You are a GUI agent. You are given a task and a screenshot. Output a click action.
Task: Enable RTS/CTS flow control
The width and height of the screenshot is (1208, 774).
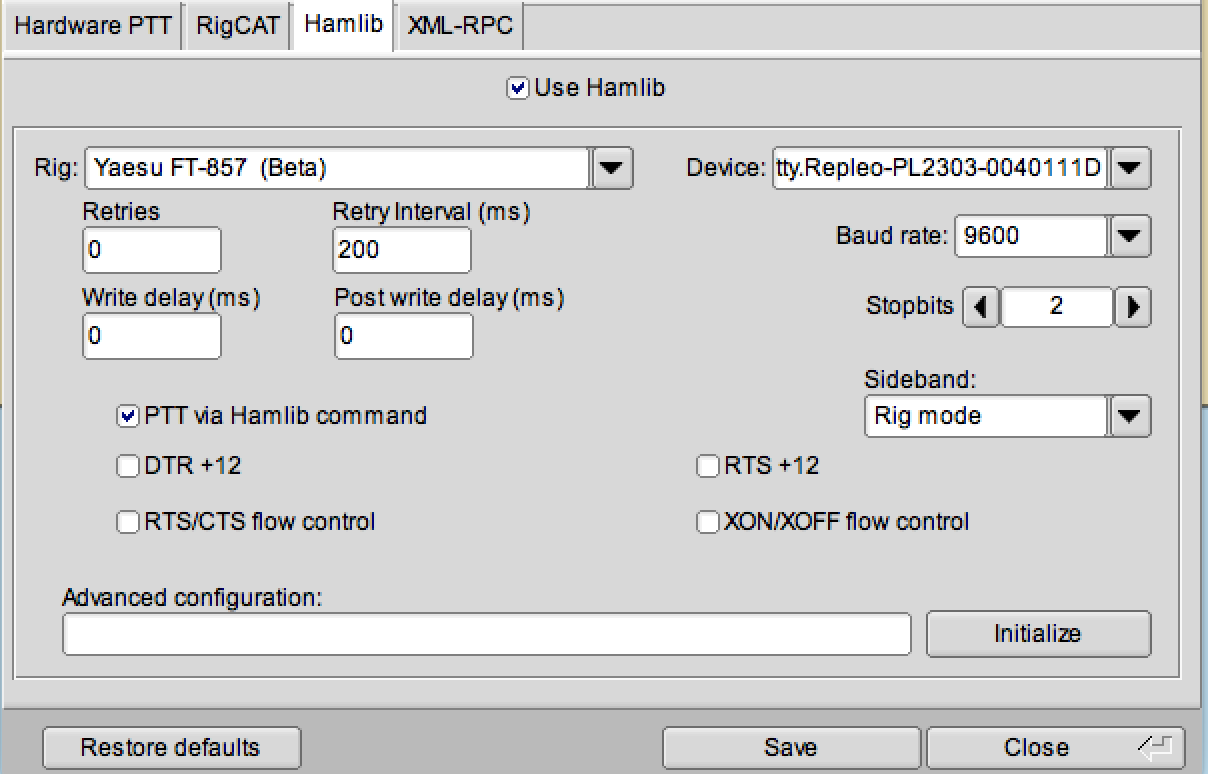tap(127, 522)
